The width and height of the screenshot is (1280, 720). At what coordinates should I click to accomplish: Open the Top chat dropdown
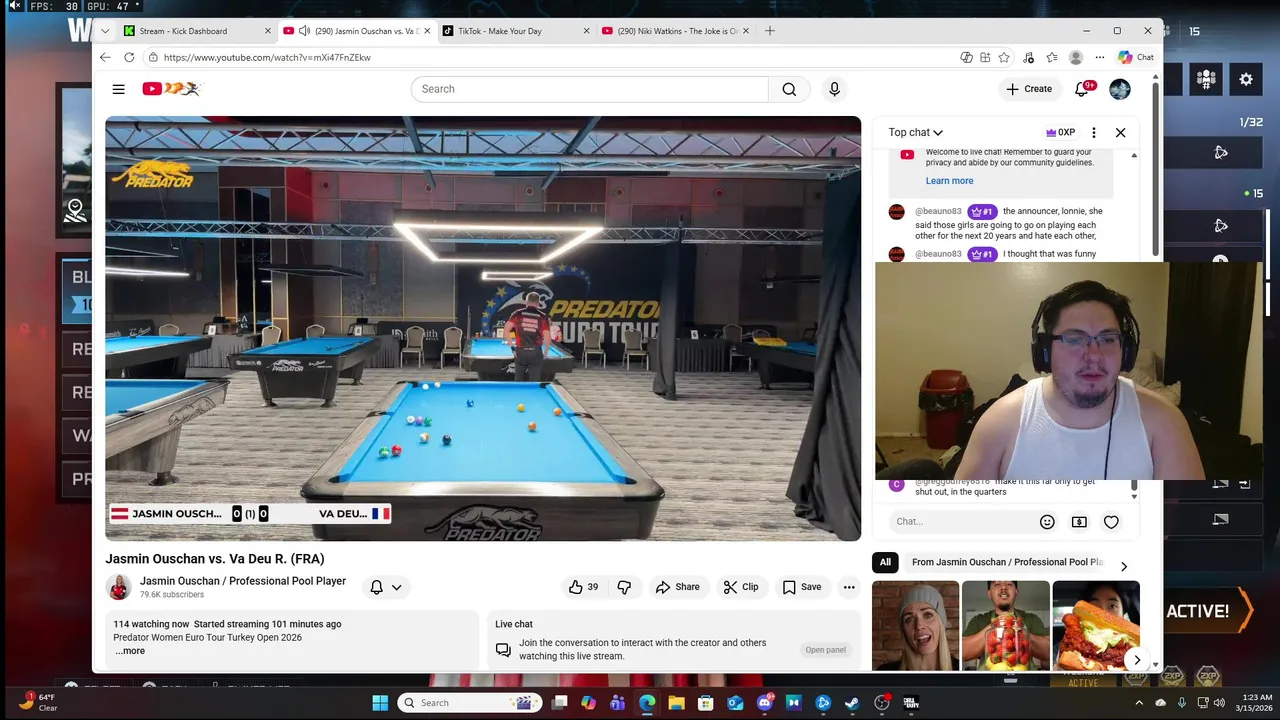pyautogui.click(x=916, y=132)
